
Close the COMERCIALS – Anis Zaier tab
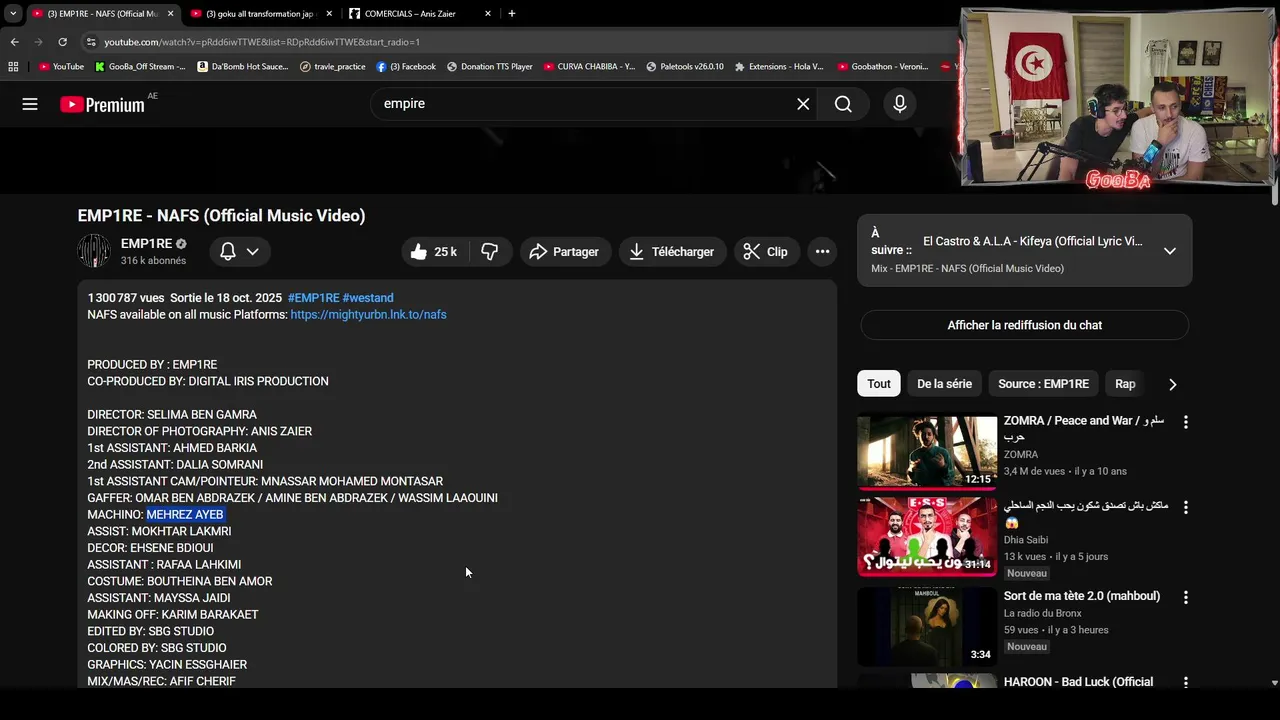point(488,14)
